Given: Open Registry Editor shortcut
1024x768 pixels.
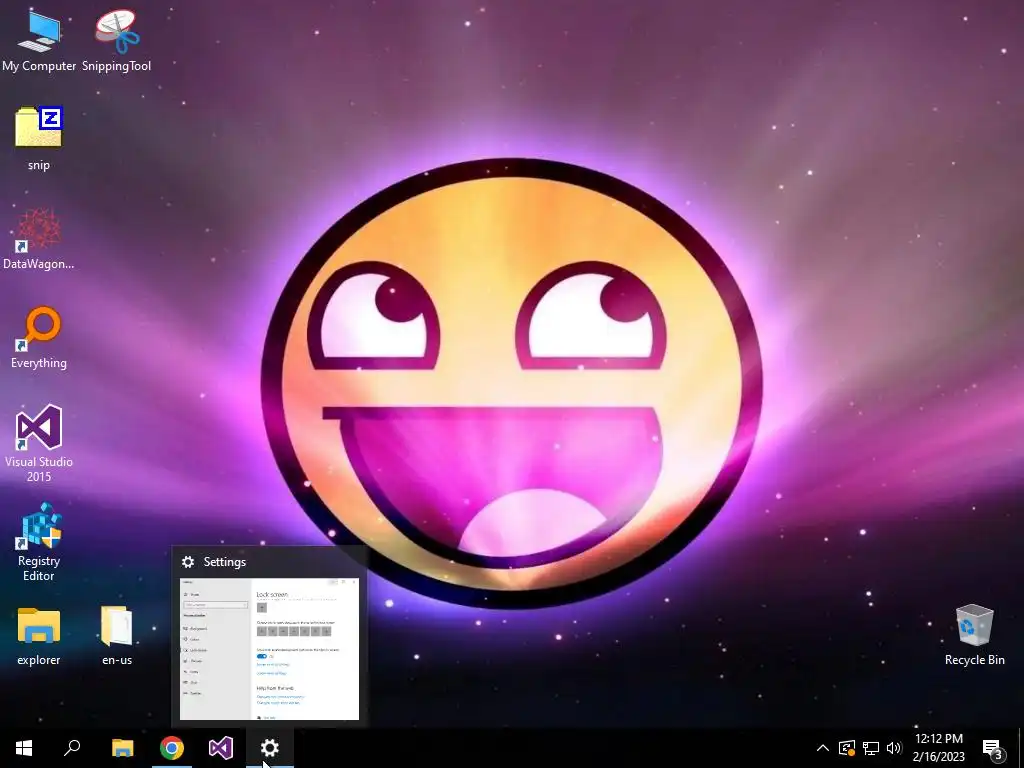Looking at the screenshot, I should [39, 542].
